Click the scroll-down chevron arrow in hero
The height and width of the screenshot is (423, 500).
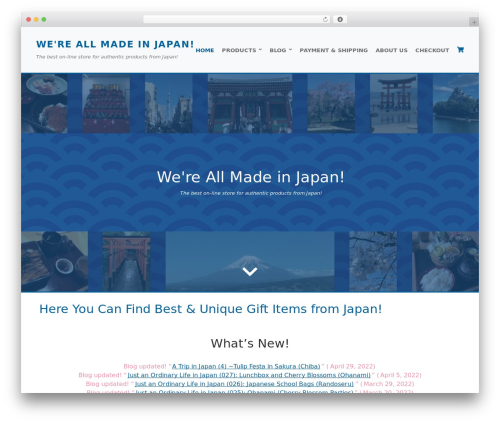[x=250, y=271]
